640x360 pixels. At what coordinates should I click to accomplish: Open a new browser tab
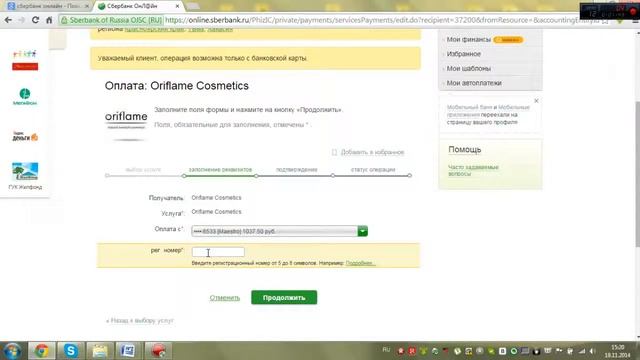tap(193, 6)
